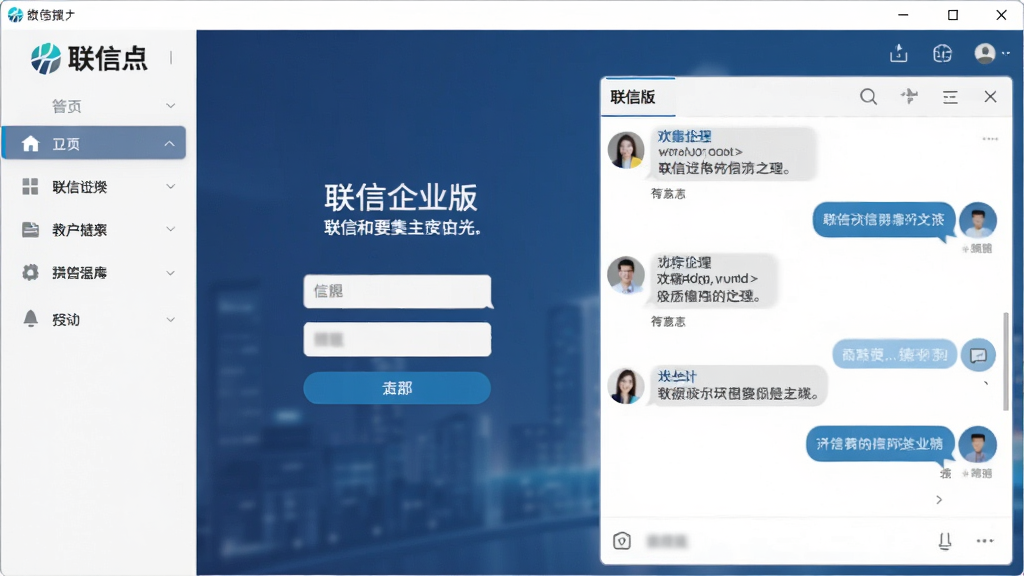Open dropdown dots next to user avatar

click(x=1006, y=54)
